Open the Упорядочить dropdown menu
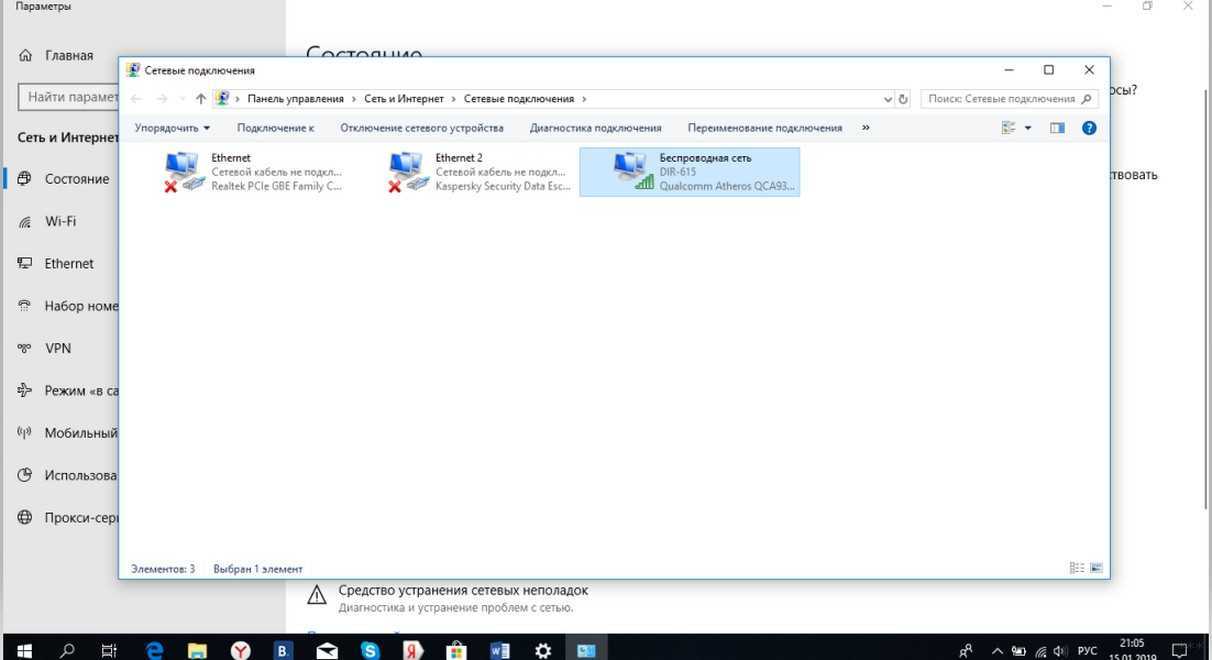Viewport: 1212px width, 660px height. [172, 128]
